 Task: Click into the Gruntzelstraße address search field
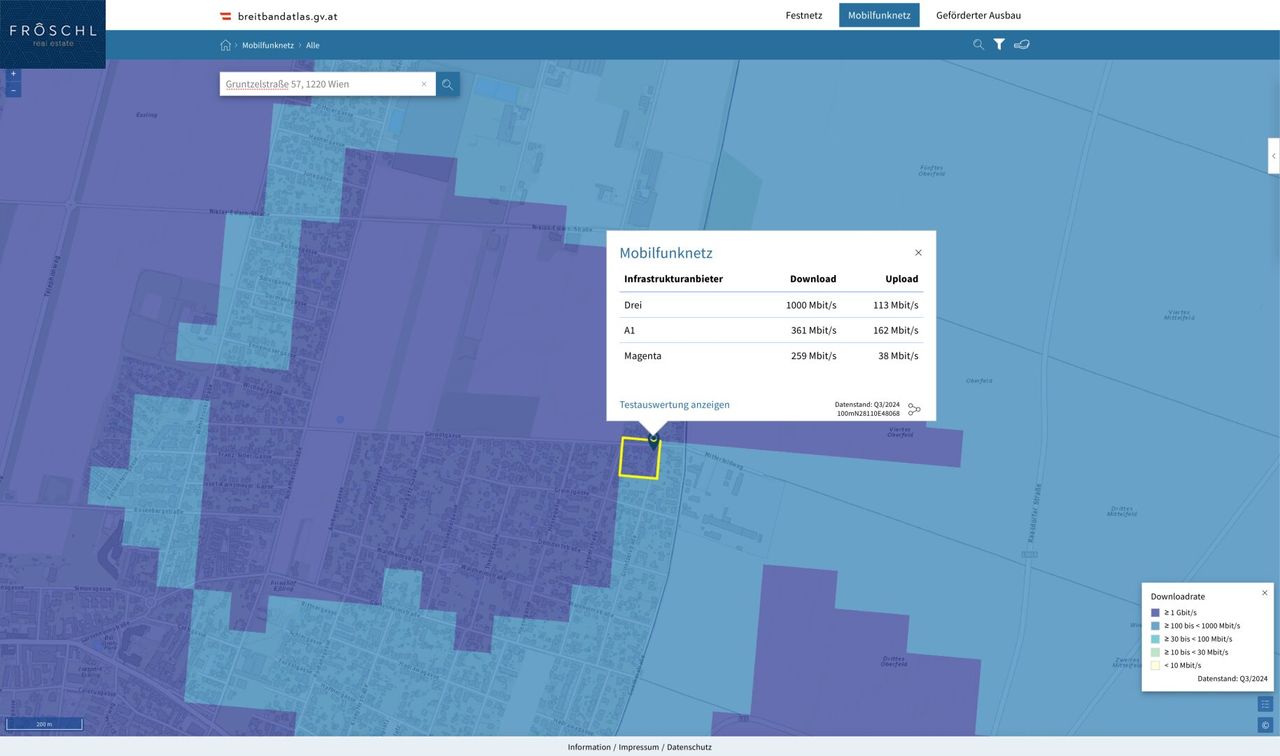click(320, 84)
